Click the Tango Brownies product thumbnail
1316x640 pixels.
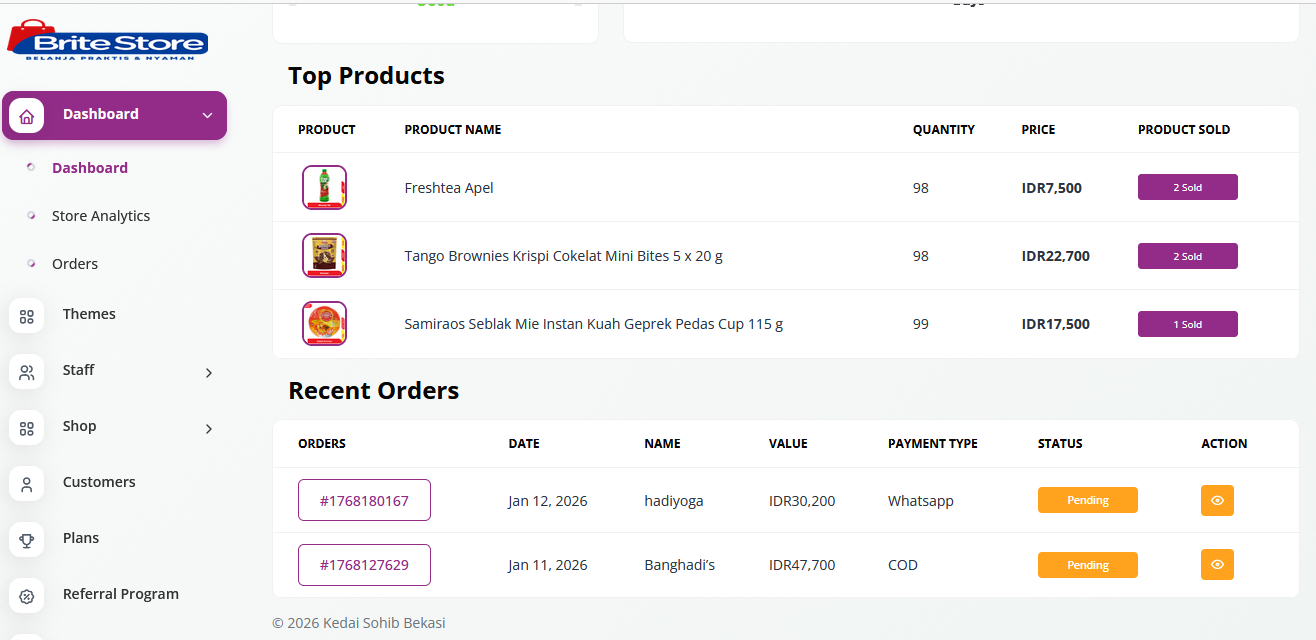pyautogui.click(x=324, y=256)
